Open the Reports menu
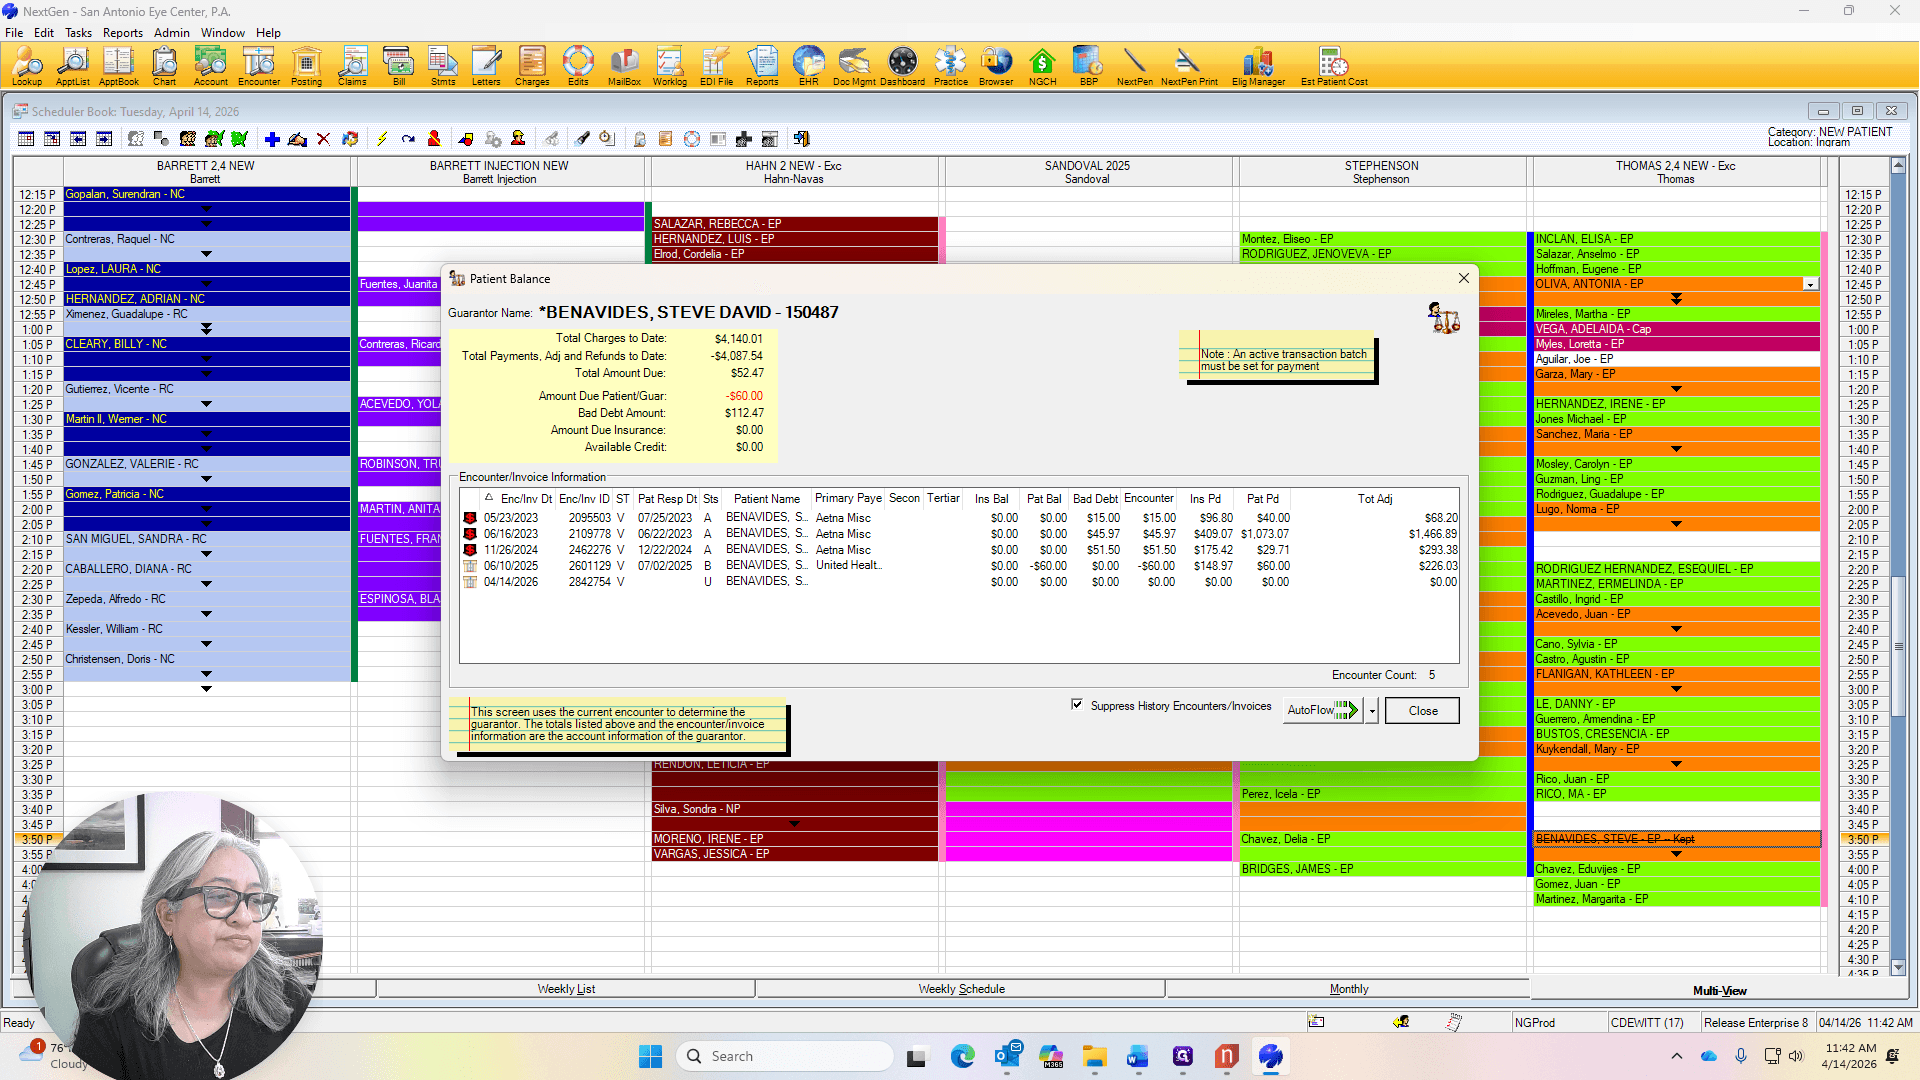 [123, 32]
